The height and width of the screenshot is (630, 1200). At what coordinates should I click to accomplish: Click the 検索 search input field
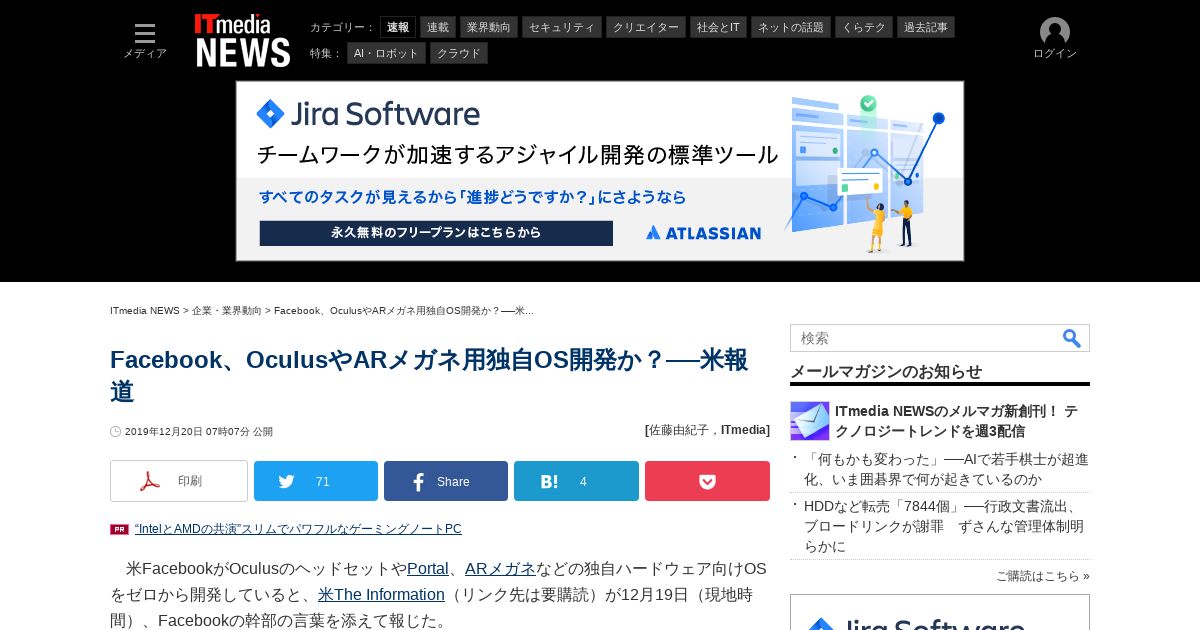click(x=925, y=338)
